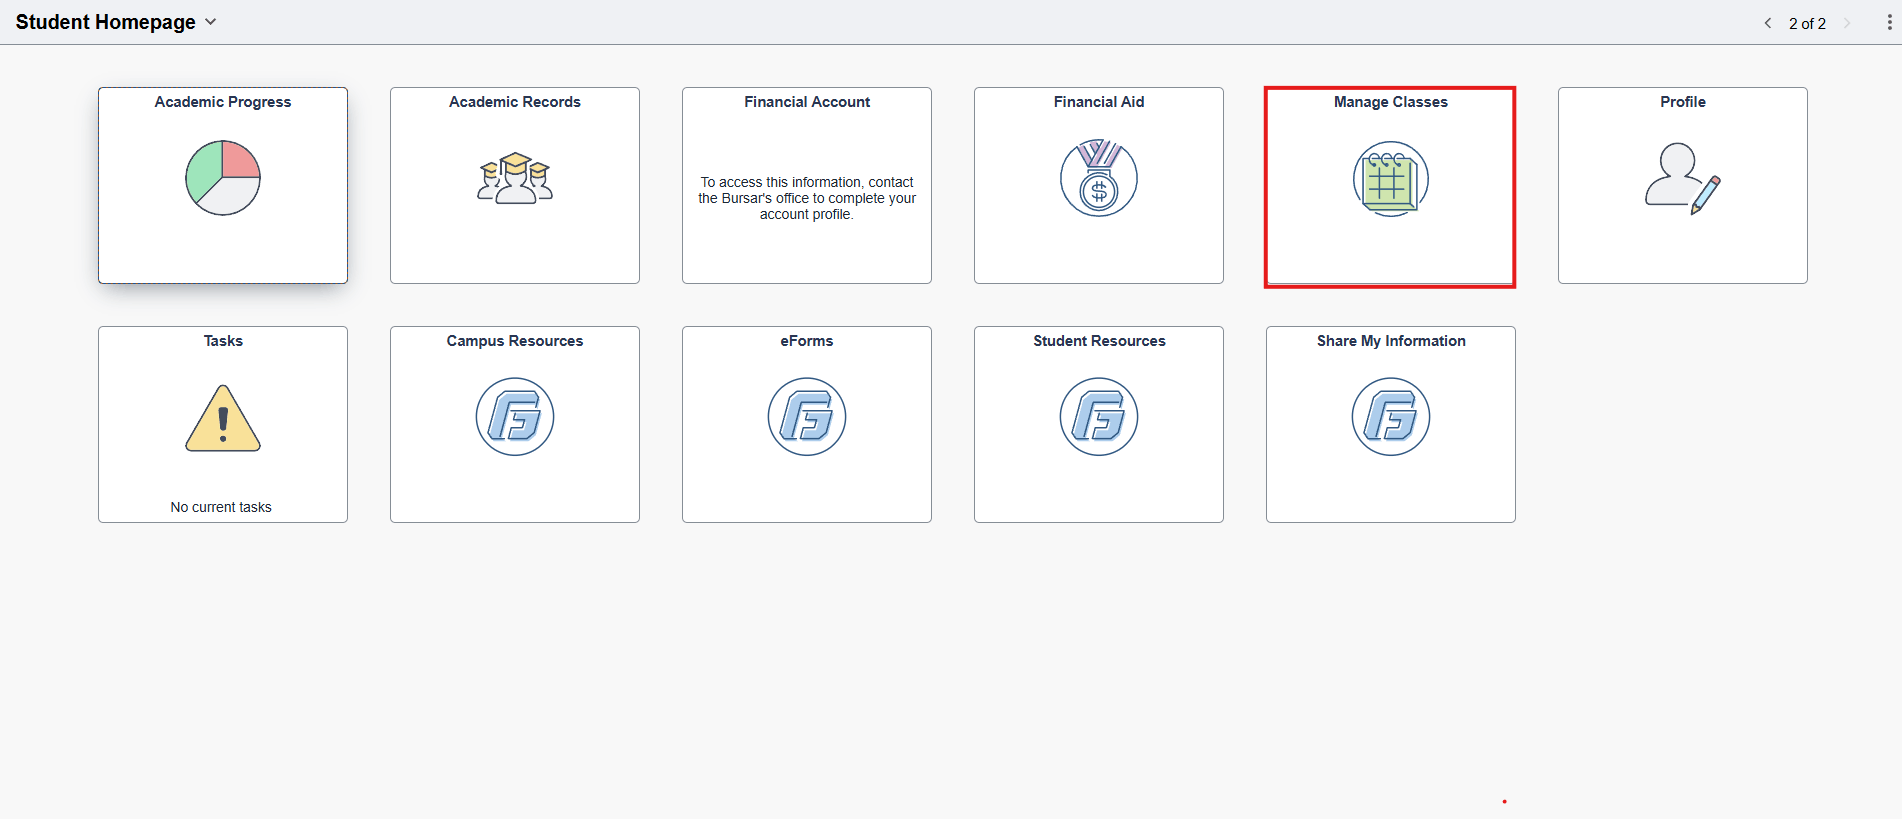The width and height of the screenshot is (1902, 819).
Task: Open the Academic Progress pie chart icon
Action: (x=223, y=178)
